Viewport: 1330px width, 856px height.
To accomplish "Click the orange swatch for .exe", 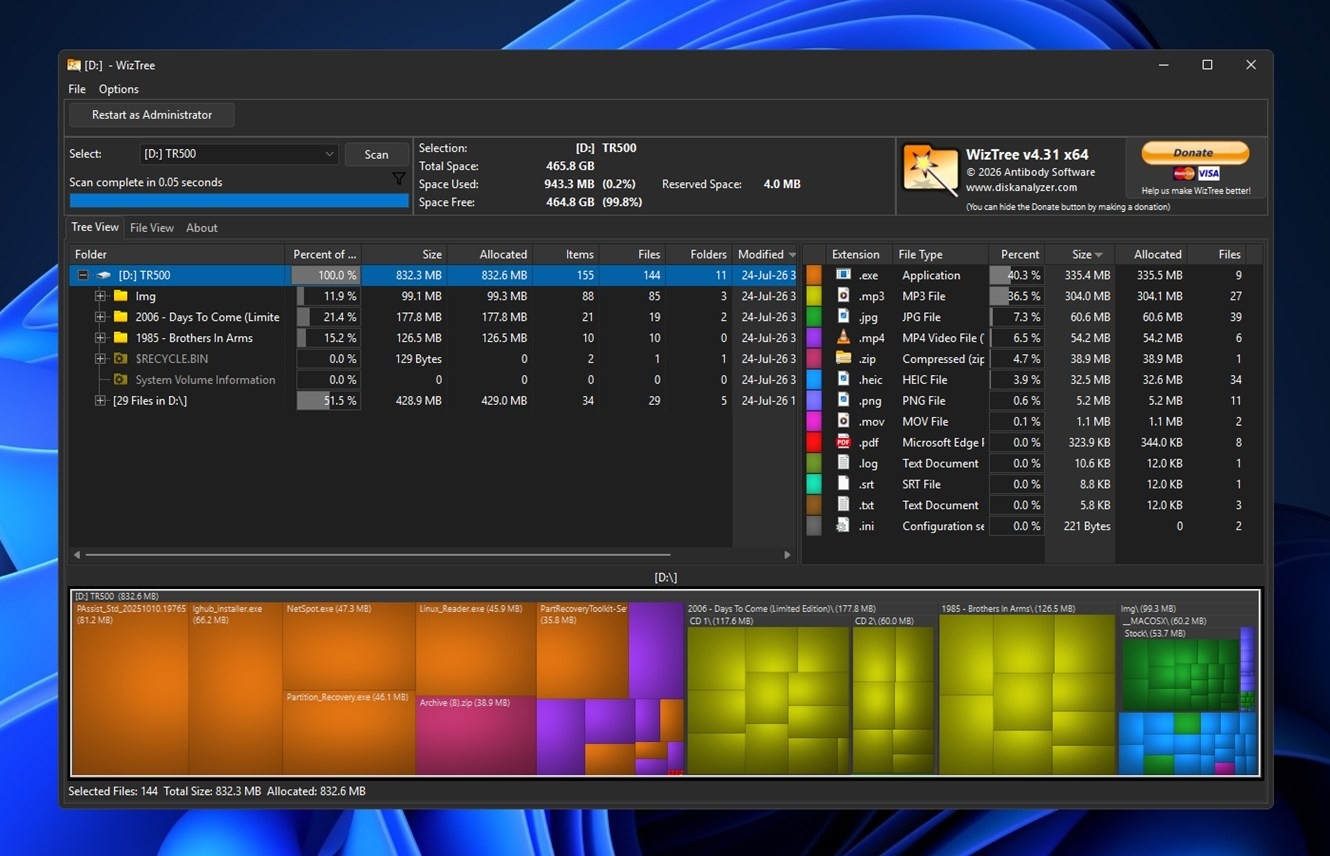I will 814,275.
